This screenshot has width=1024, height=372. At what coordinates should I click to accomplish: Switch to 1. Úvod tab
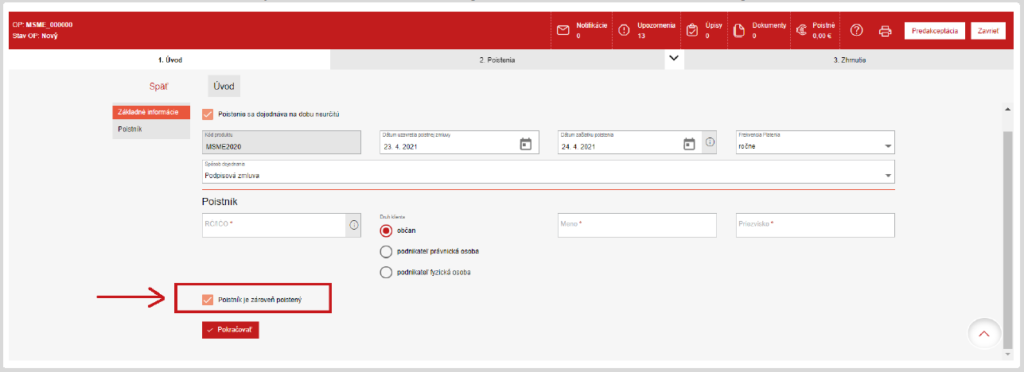click(x=170, y=60)
